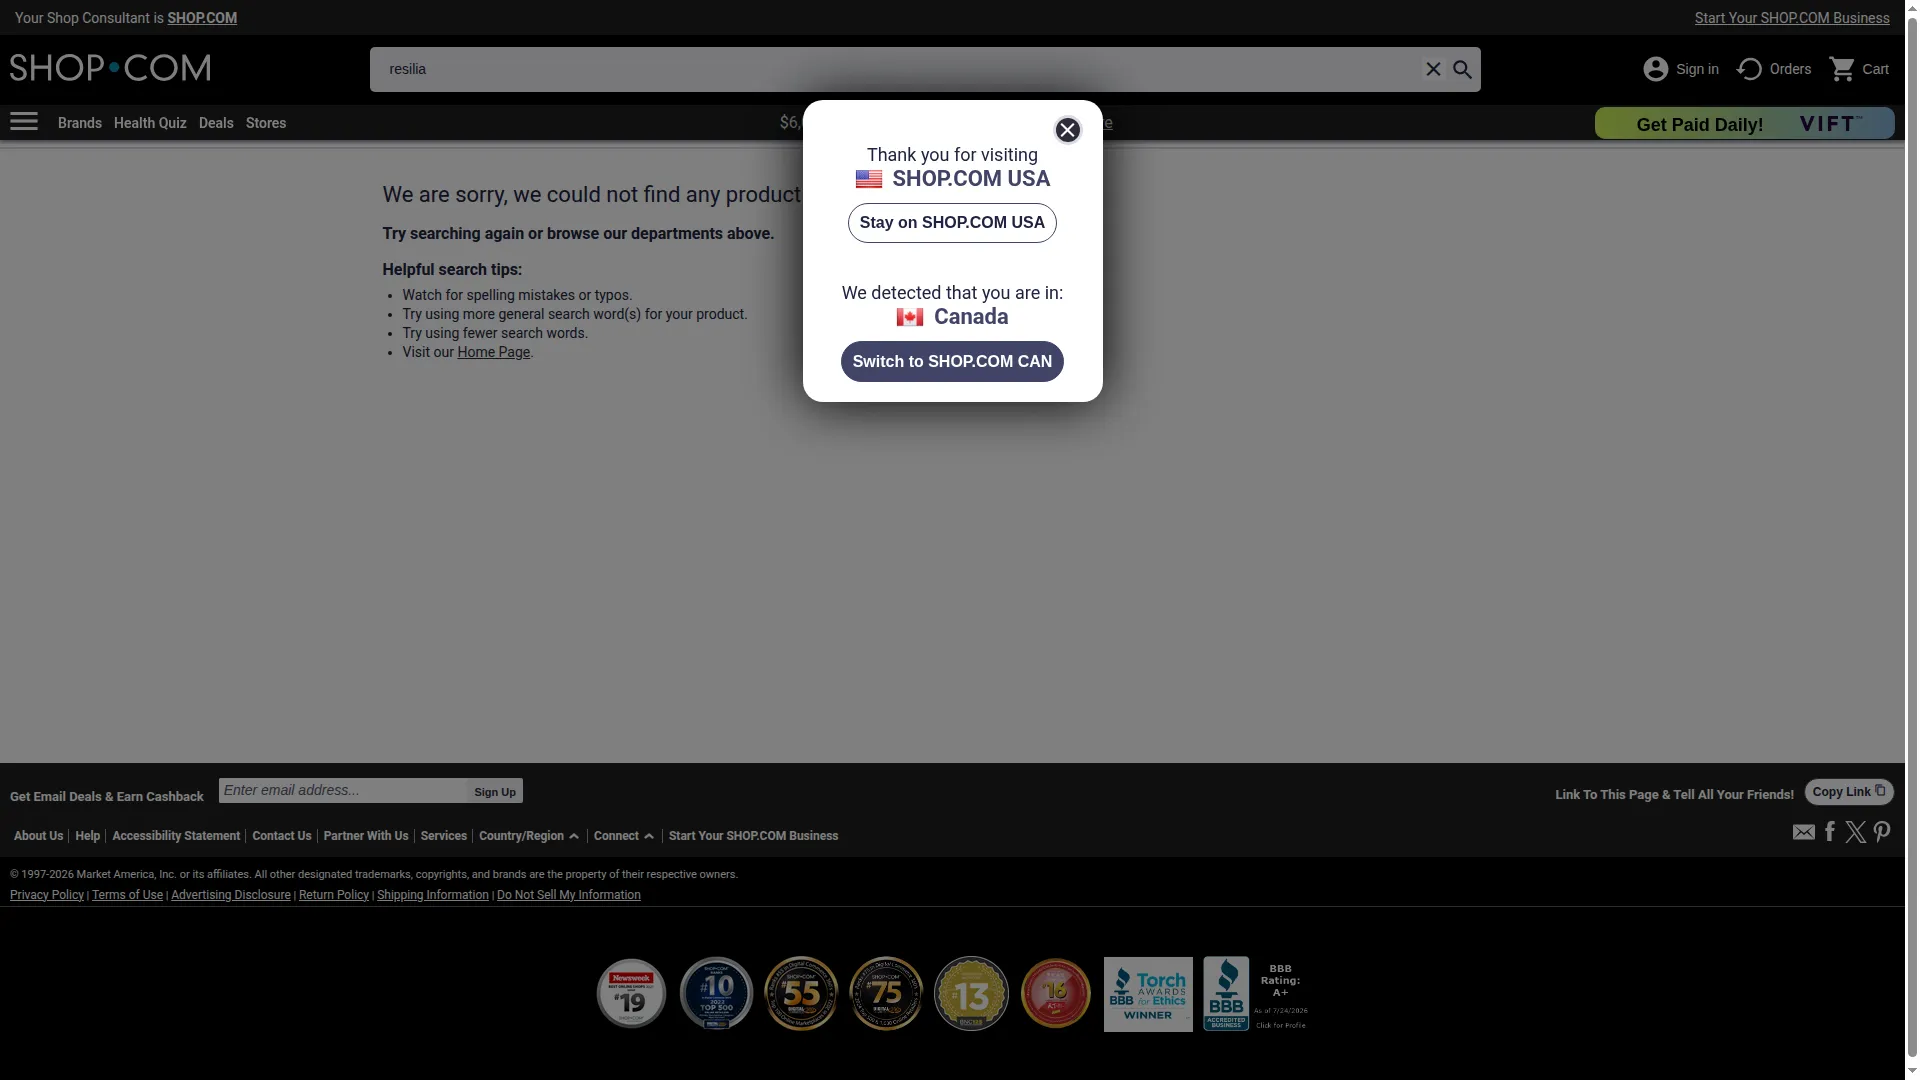Share page via email envelope icon

click(x=1803, y=832)
